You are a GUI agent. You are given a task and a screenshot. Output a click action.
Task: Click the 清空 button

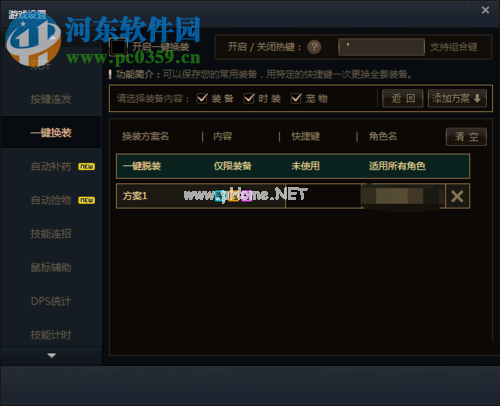coord(466,137)
